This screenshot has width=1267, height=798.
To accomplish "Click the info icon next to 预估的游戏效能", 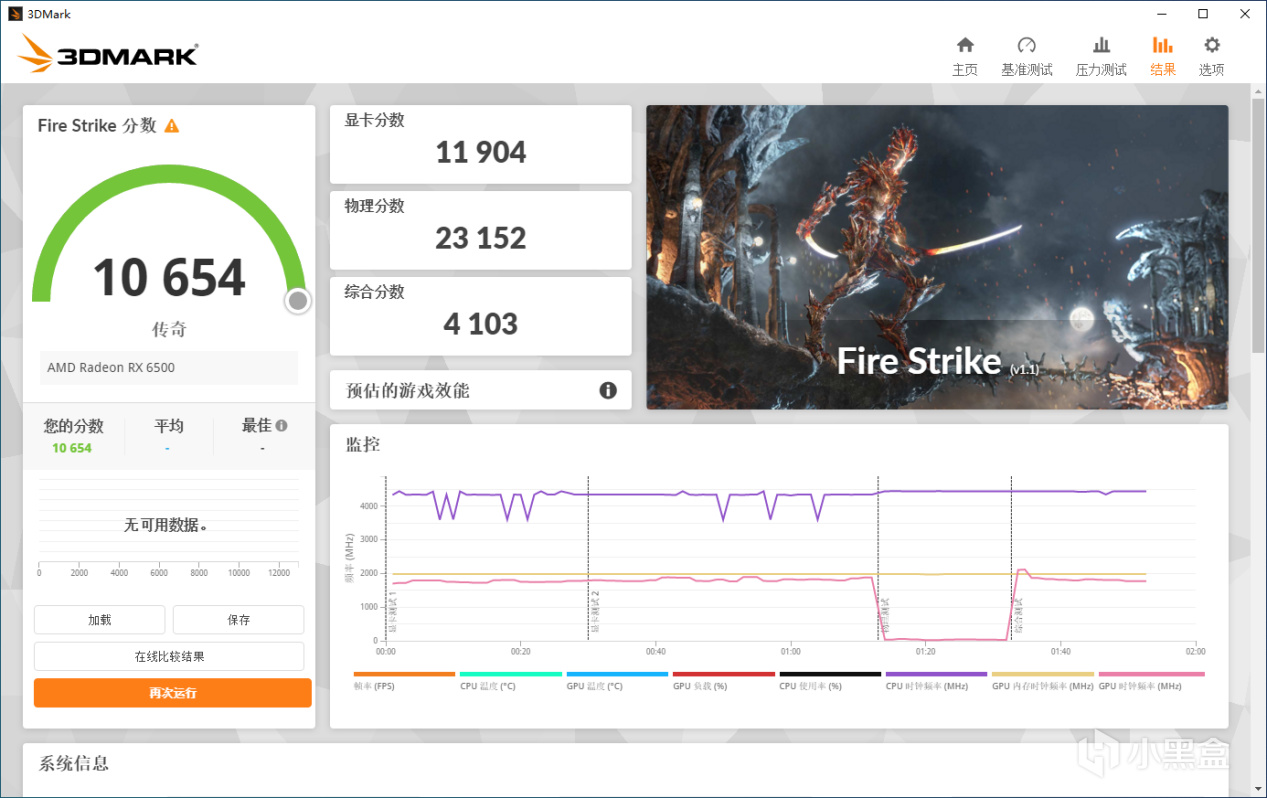I will coord(608,390).
